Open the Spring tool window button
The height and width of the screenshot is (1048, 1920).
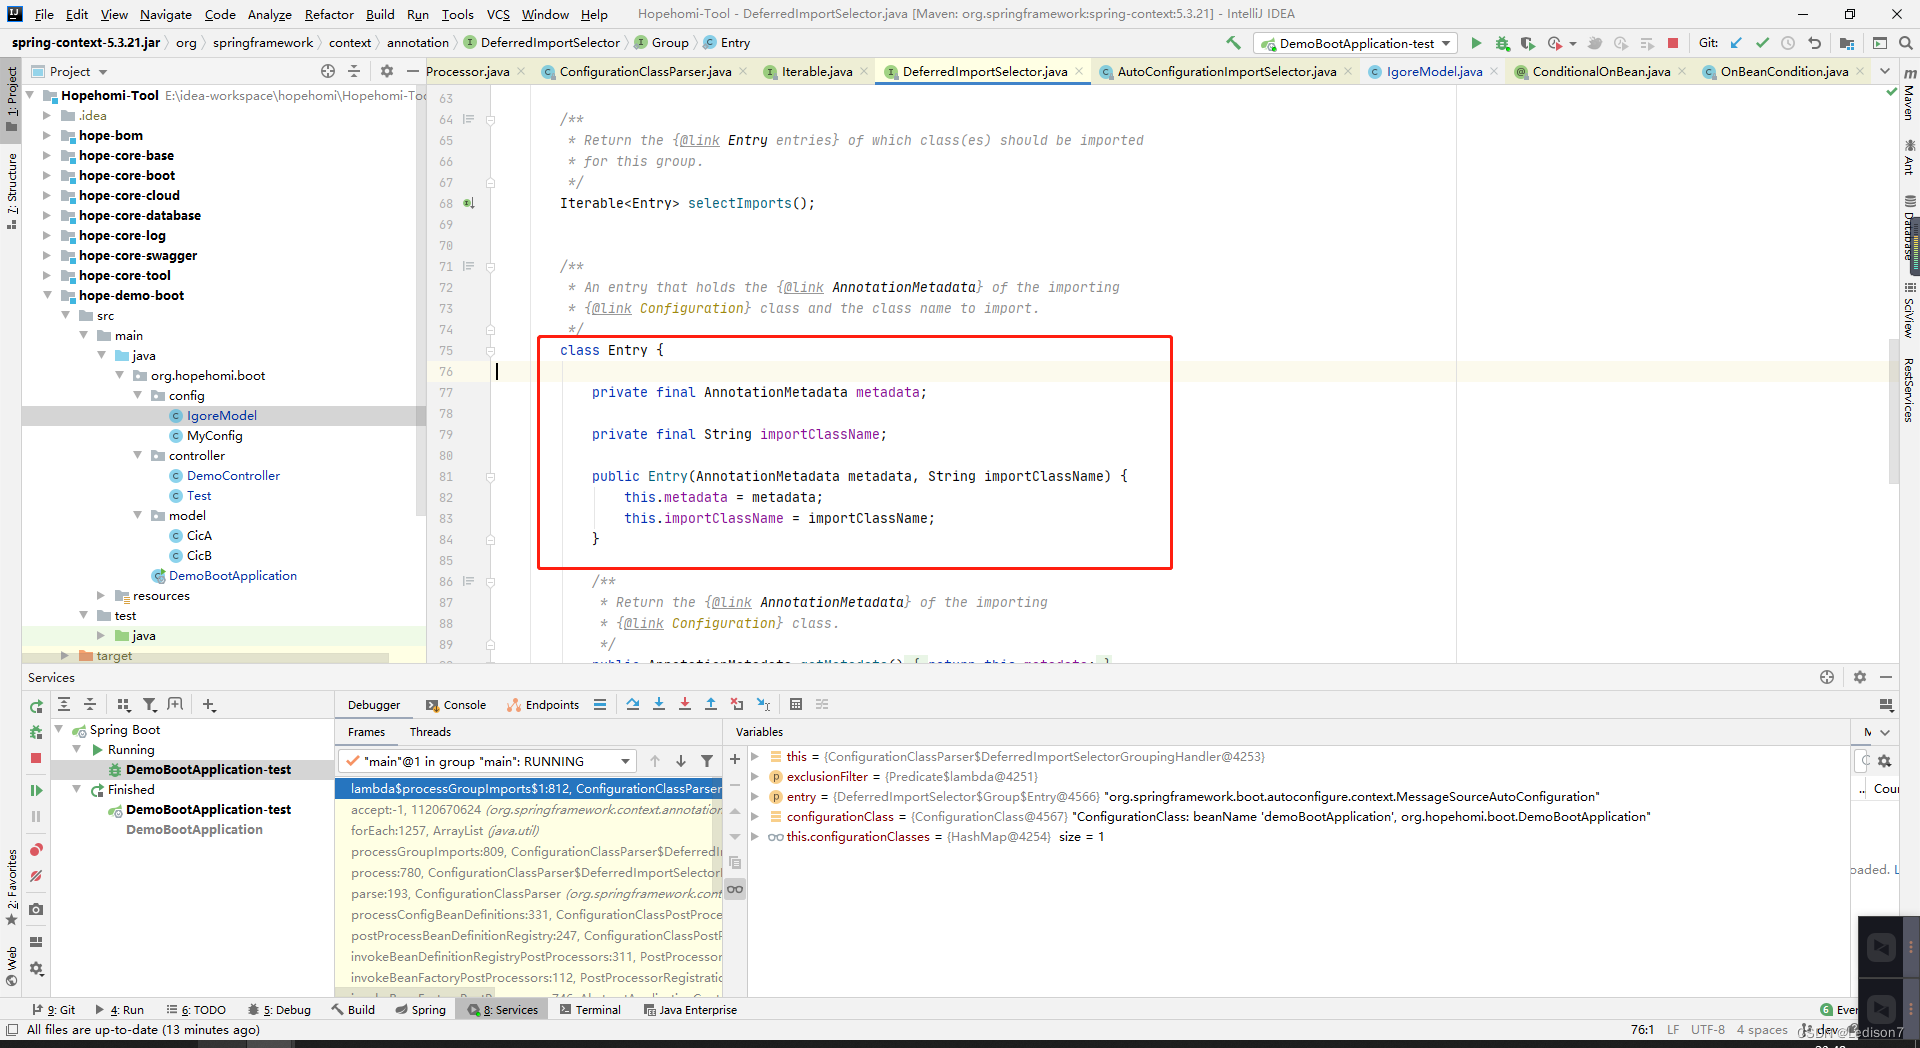tap(420, 1010)
